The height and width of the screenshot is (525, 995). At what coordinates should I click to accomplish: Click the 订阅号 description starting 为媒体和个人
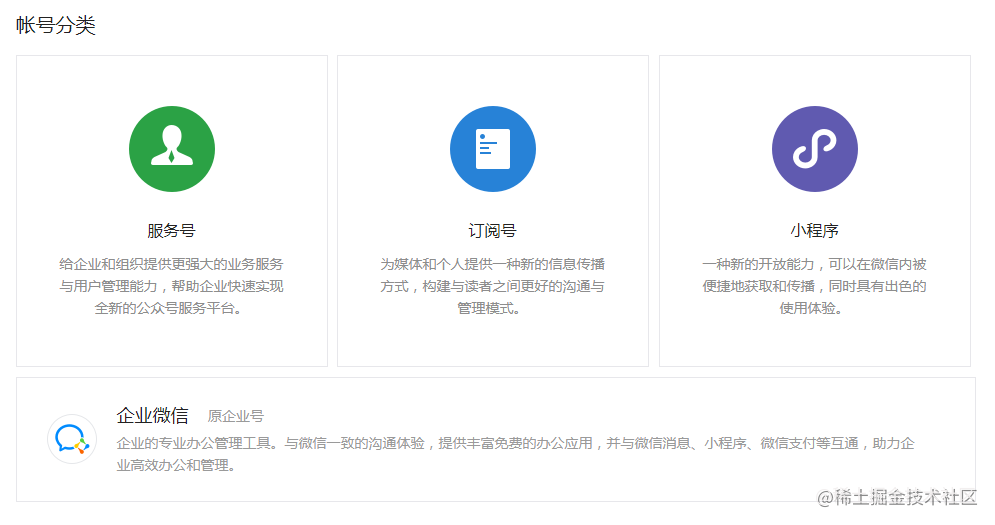[492, 286]
